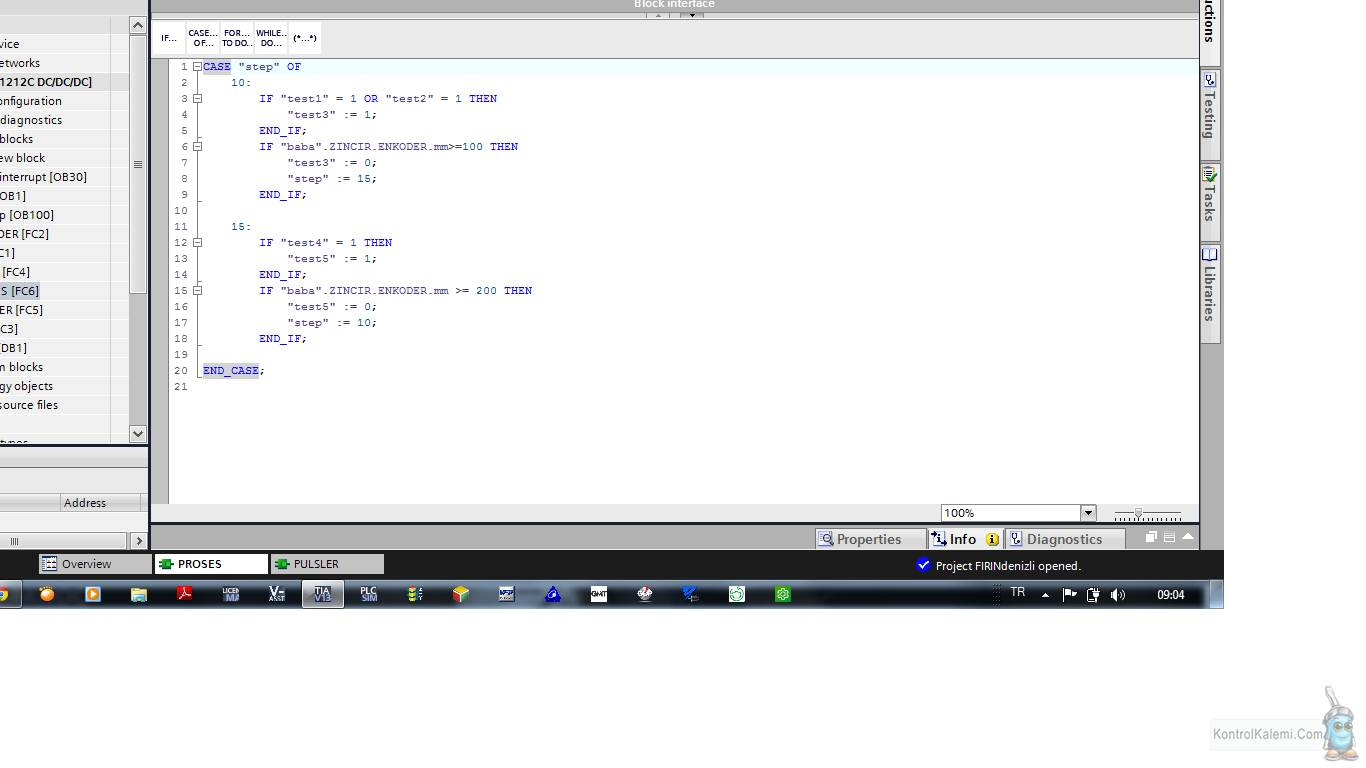Insert a CASE OF statement template
This screenshot has width=1366, height=768.
coord(203,38)
